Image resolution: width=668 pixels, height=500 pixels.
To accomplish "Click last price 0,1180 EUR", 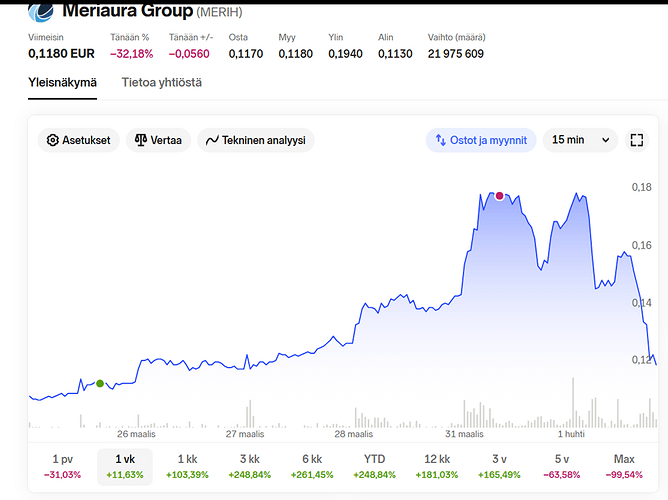I will click(61, 54).
